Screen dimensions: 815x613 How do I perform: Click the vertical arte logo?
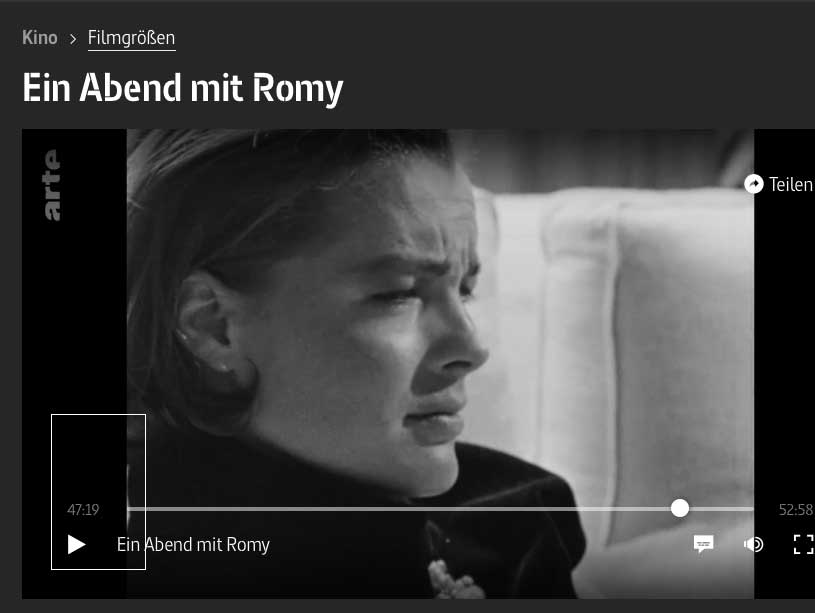click(52, 185)
